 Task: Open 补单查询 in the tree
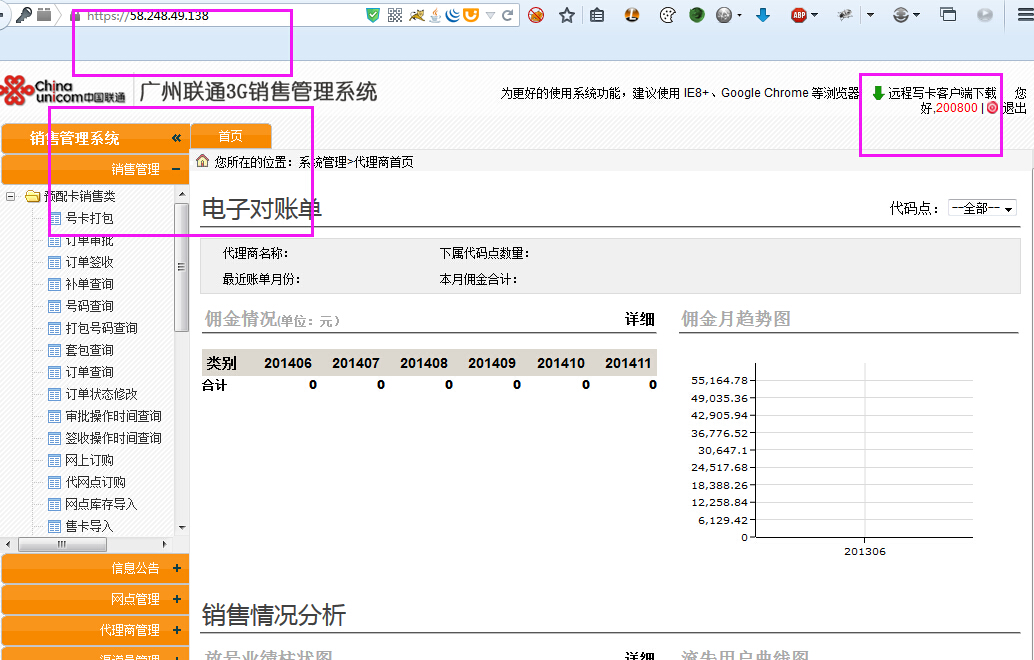point(89,284)
